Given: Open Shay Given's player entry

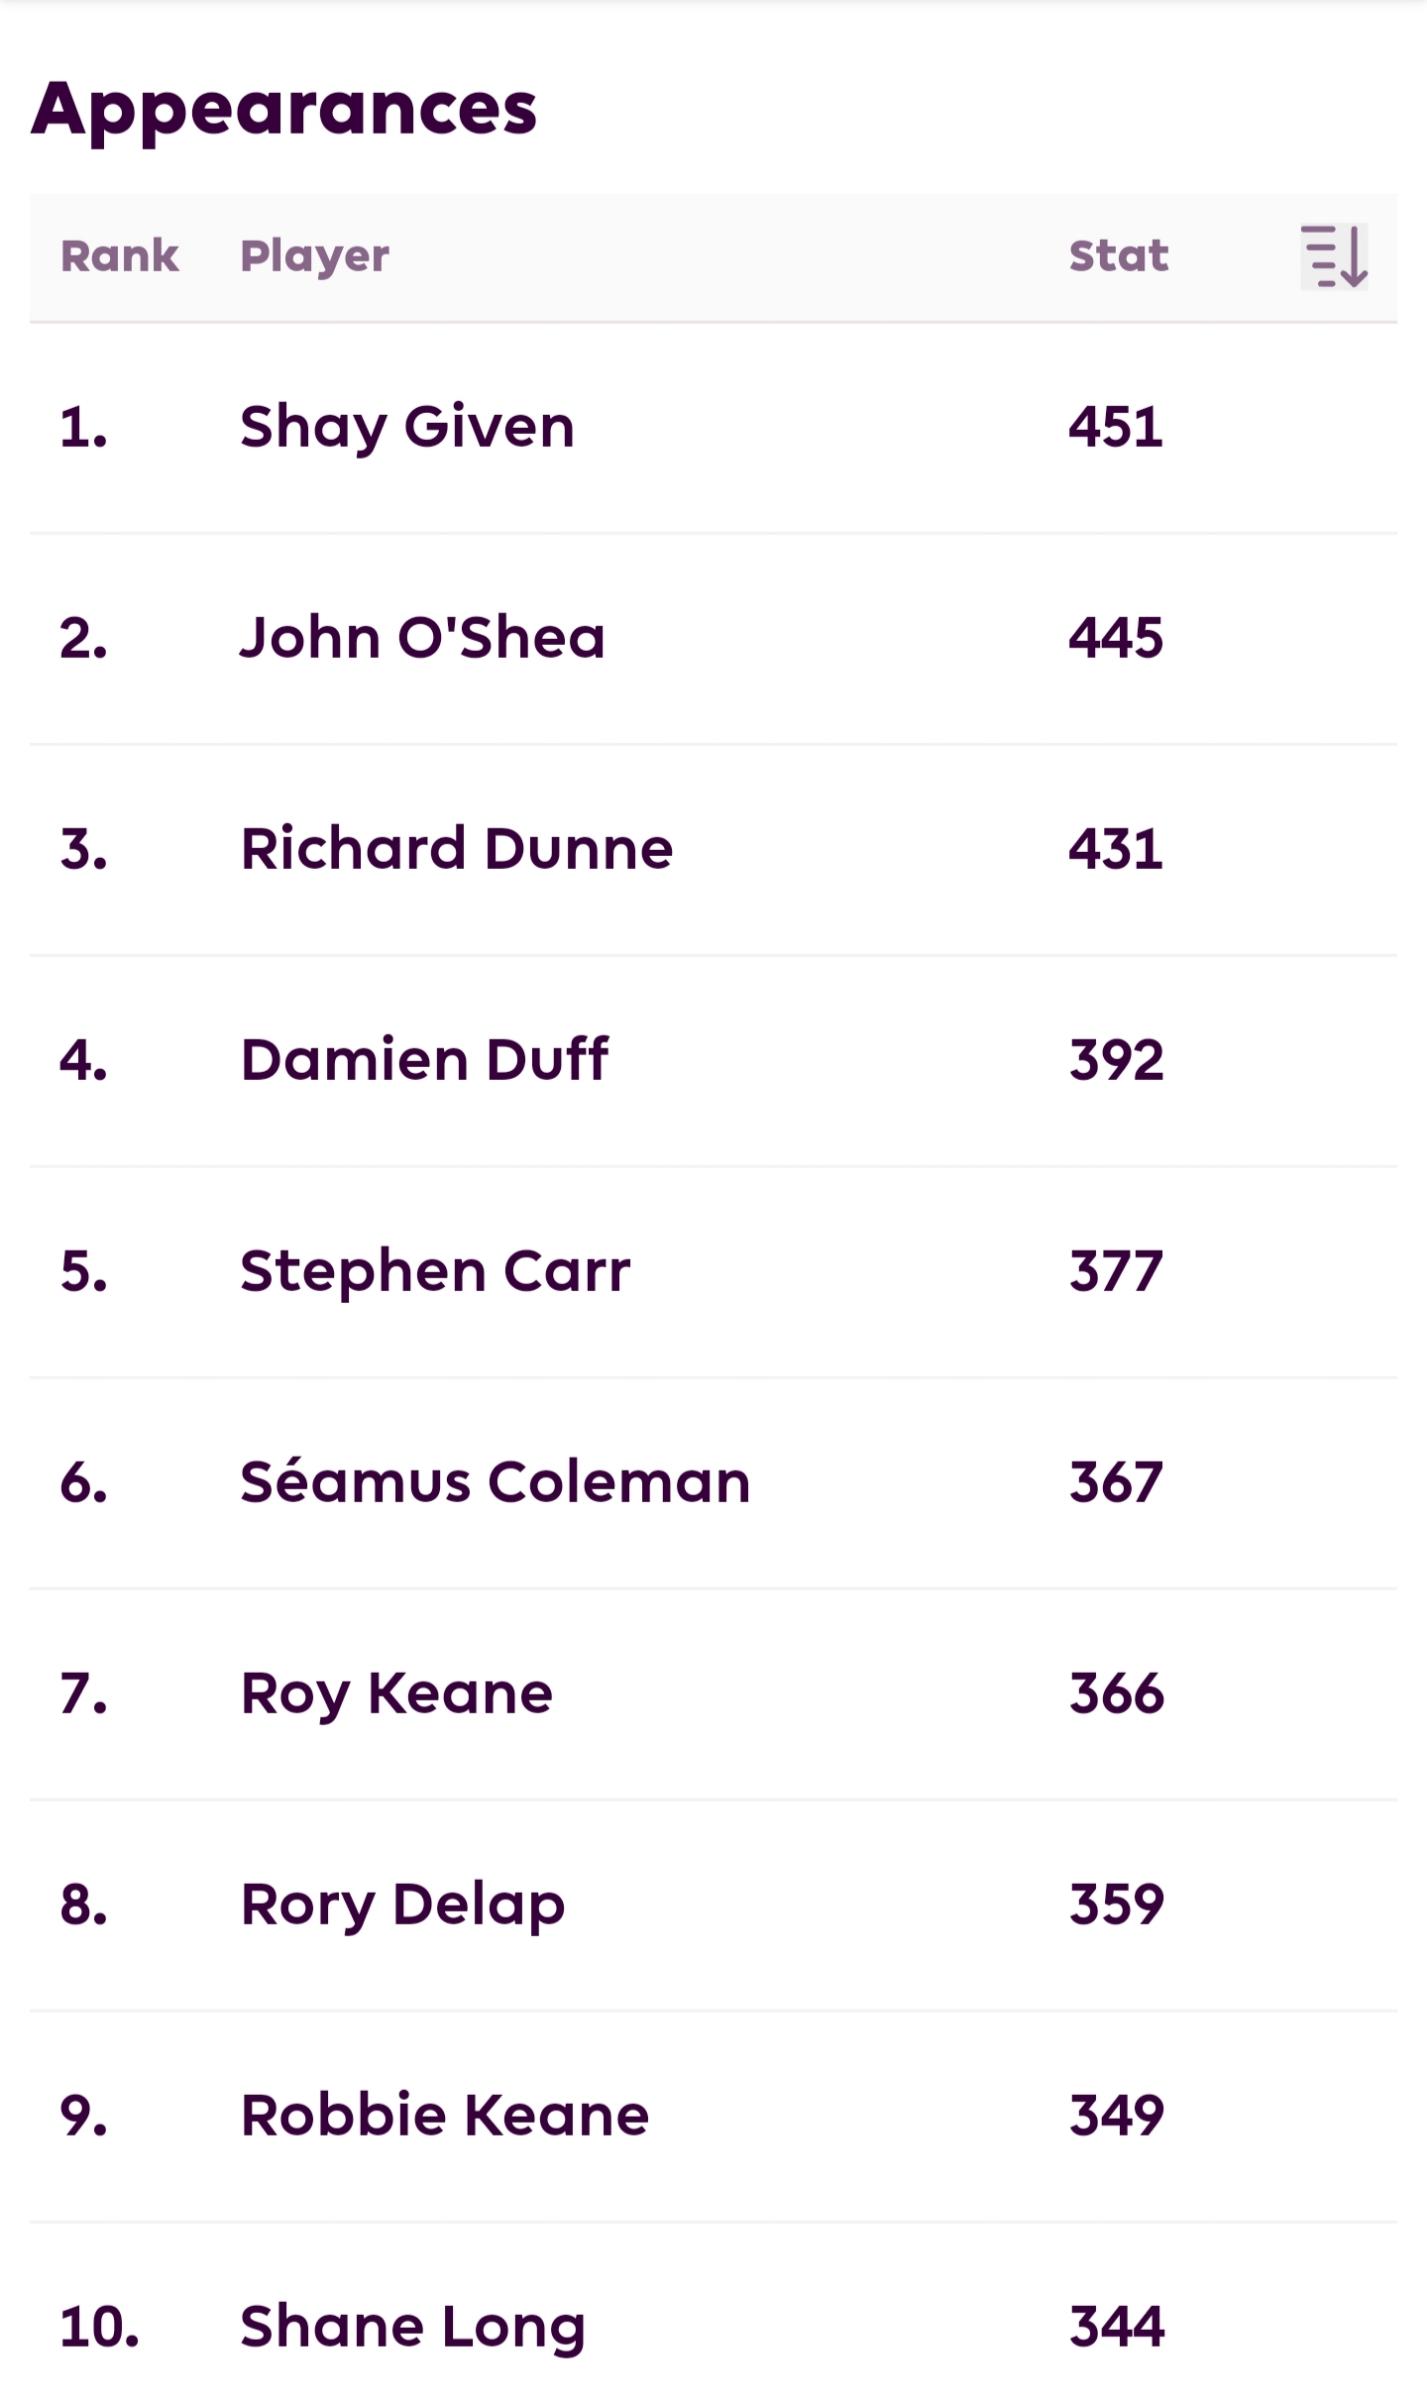Looking at the screenshot, I should click(407, 429).
